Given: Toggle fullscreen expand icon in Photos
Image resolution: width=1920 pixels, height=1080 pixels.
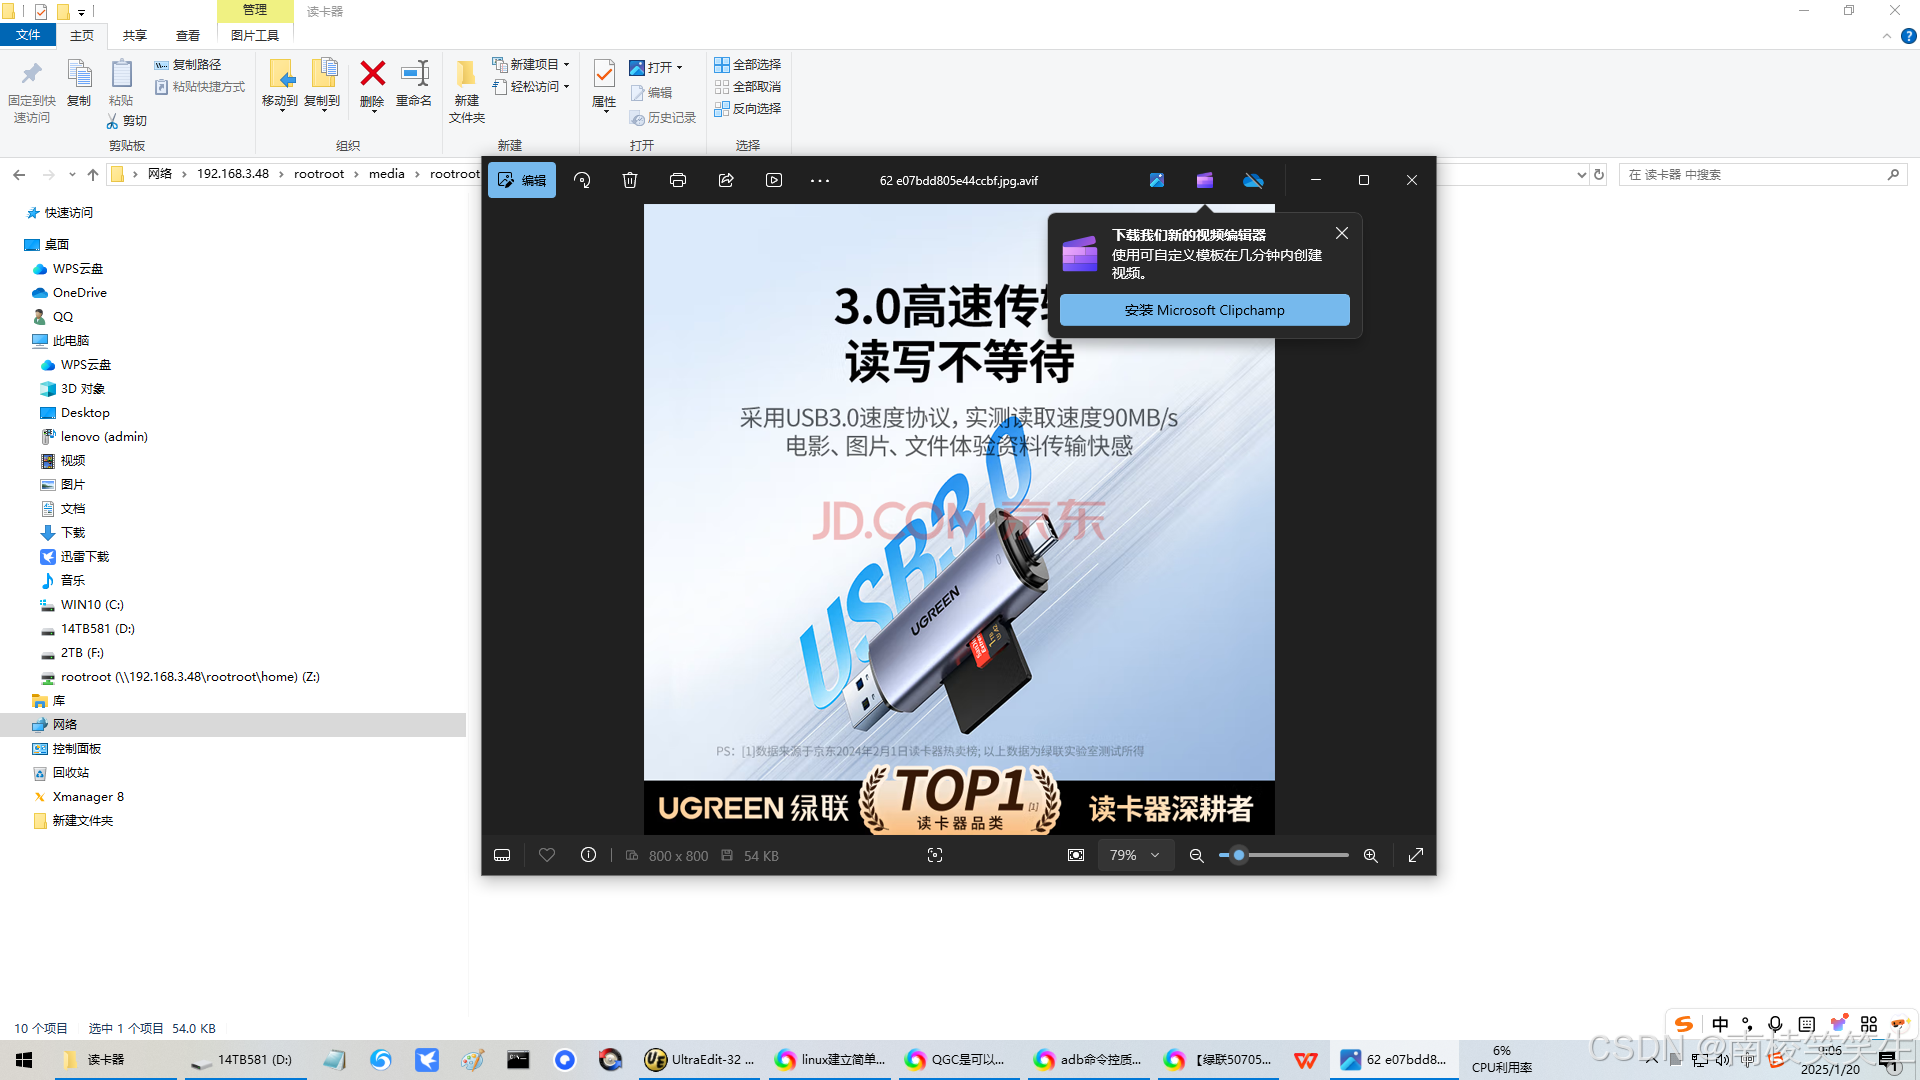Looking at the screenshot, I should pos(1416,855).
